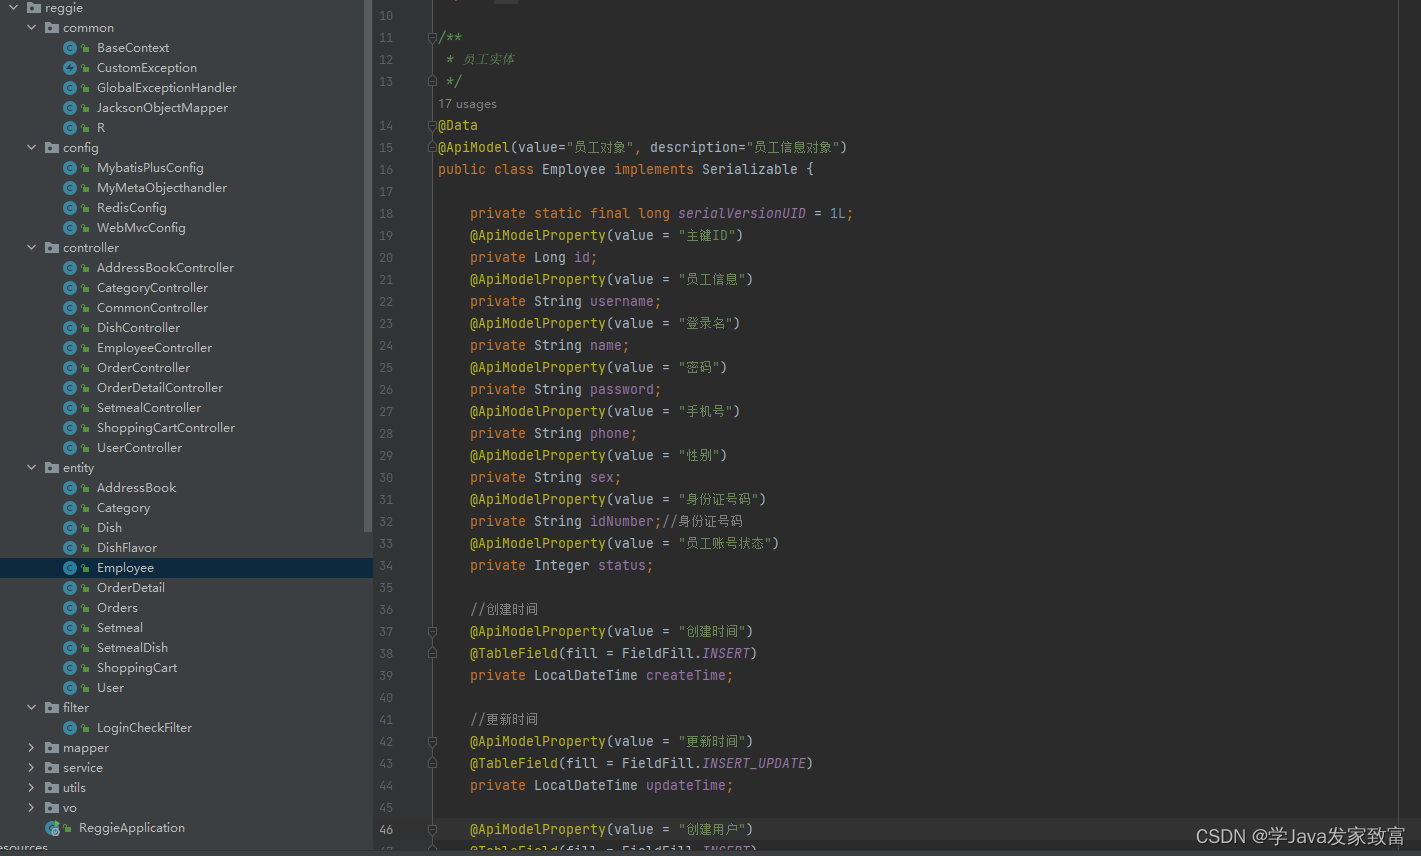
Task: Click the service package folder icon
Action: click(52, 768)
